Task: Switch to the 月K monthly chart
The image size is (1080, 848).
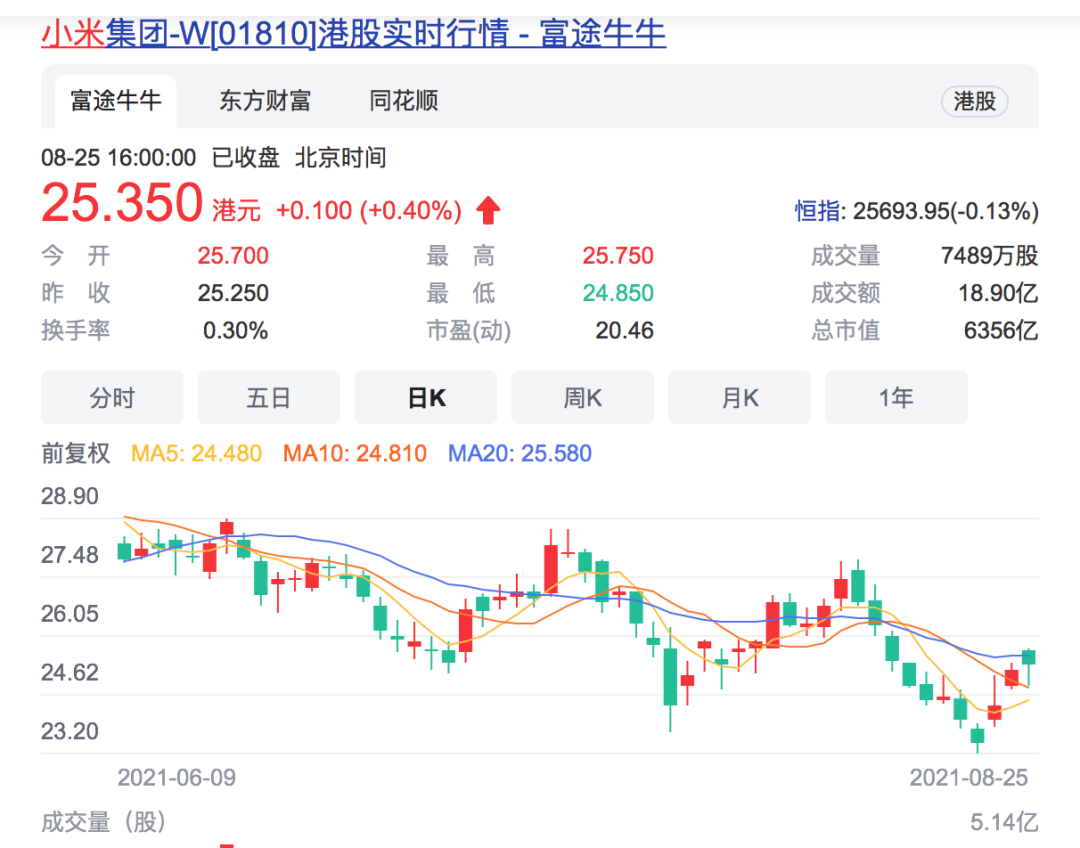Action: (740, 398)
